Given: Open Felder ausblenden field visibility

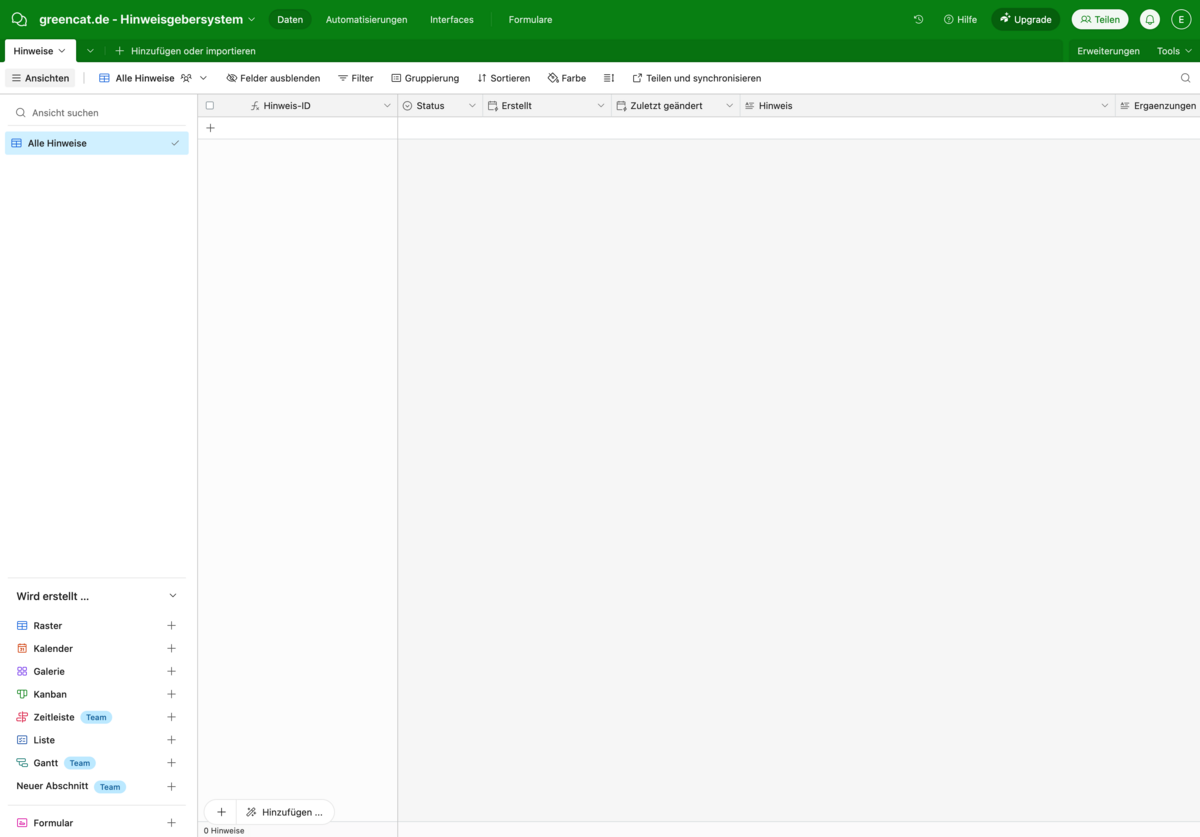Looking at the screenshot, I should click(x=273, y=78).
